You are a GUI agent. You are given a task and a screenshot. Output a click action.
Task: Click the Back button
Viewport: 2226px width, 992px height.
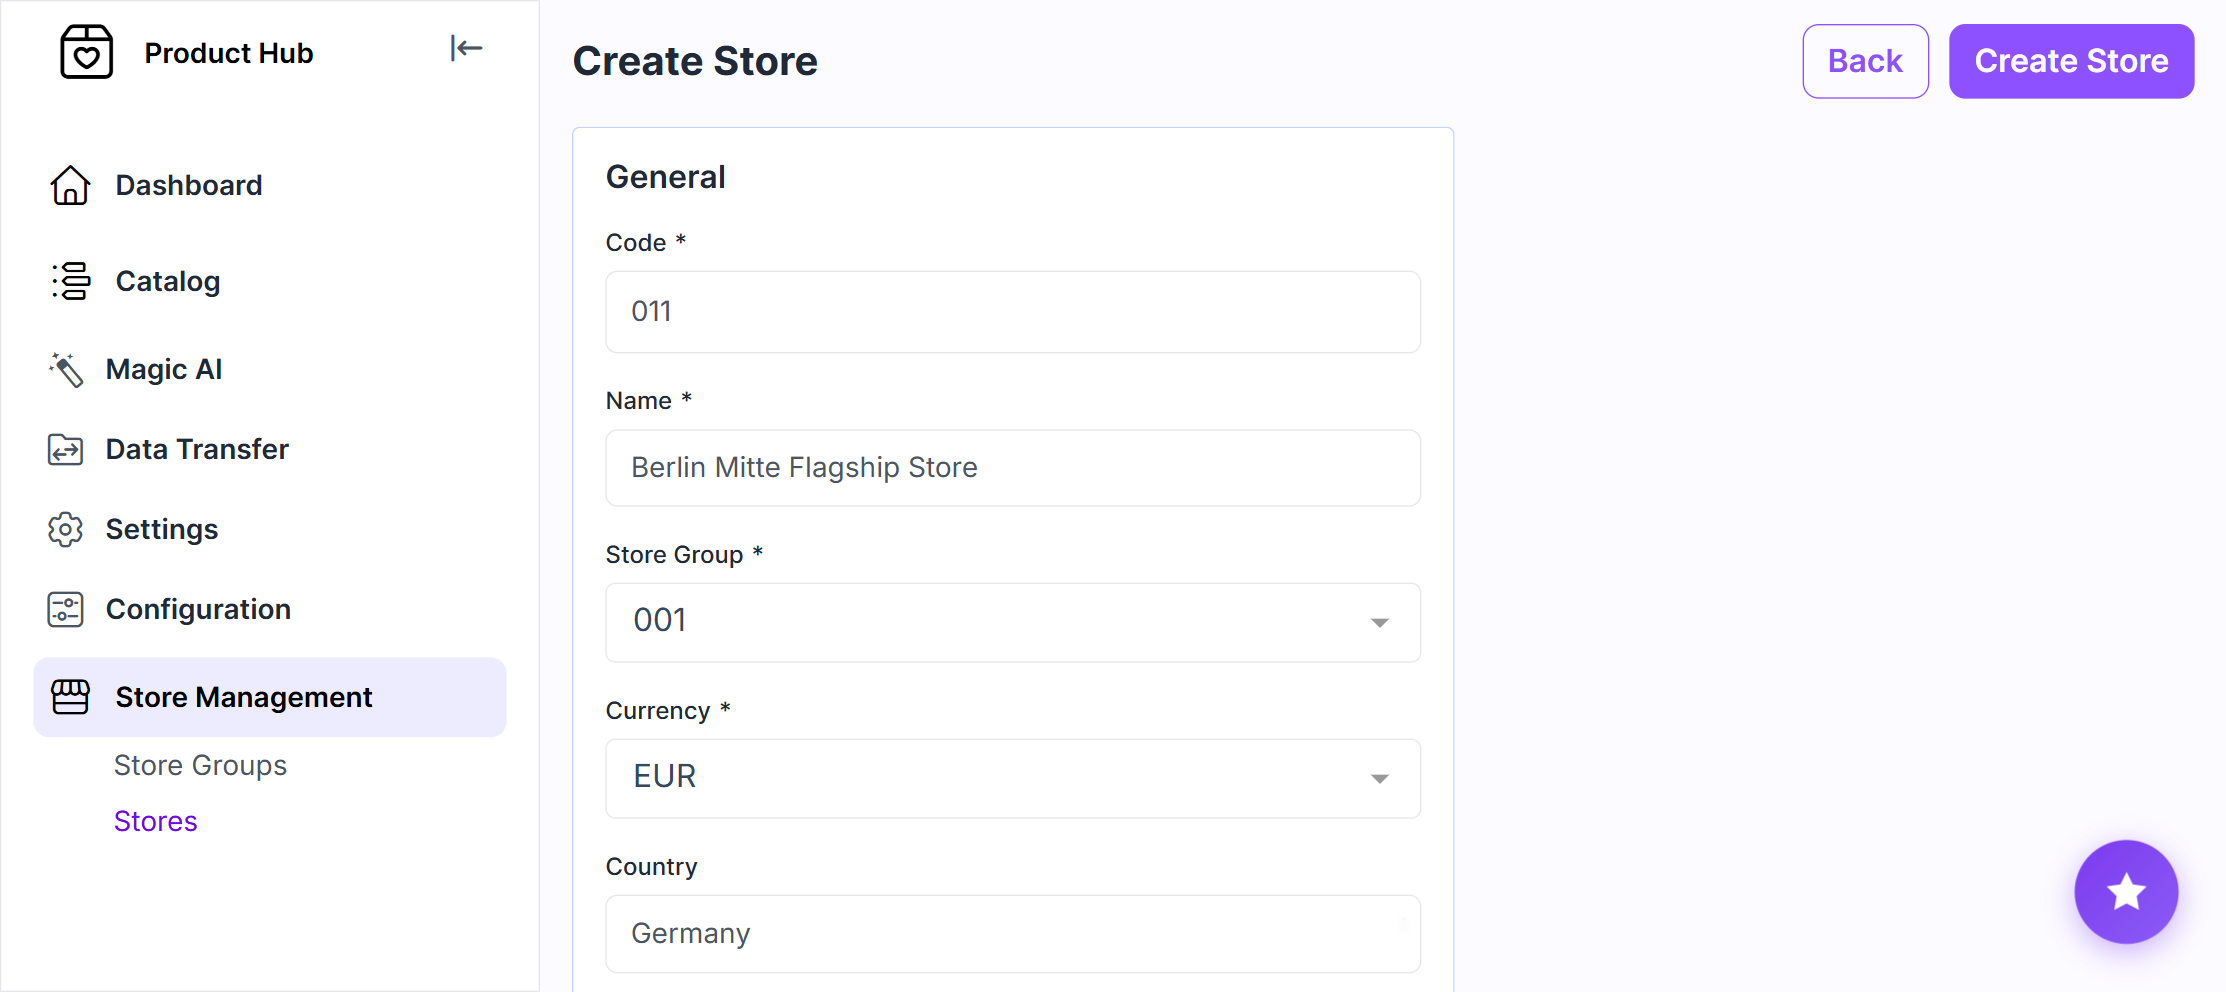1865,61
